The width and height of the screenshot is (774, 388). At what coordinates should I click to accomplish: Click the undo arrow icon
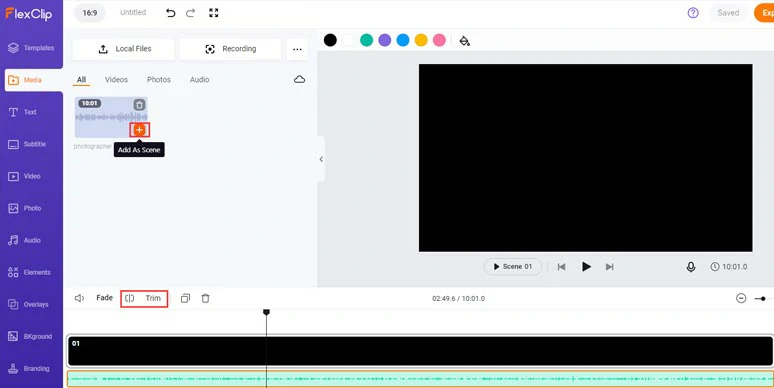coord(171,13)
